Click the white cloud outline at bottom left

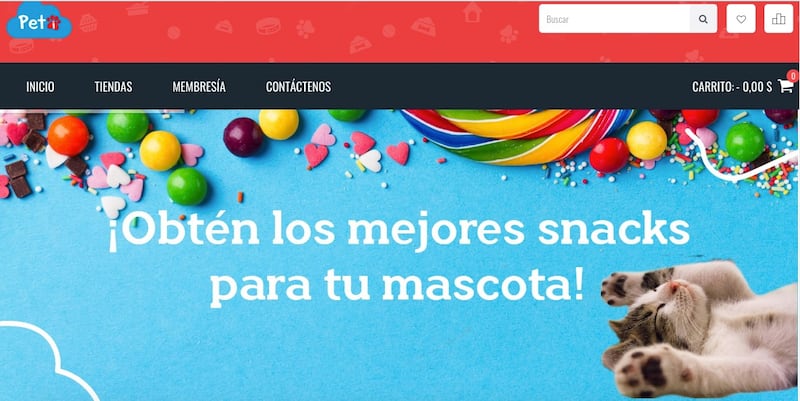(49, 361)
